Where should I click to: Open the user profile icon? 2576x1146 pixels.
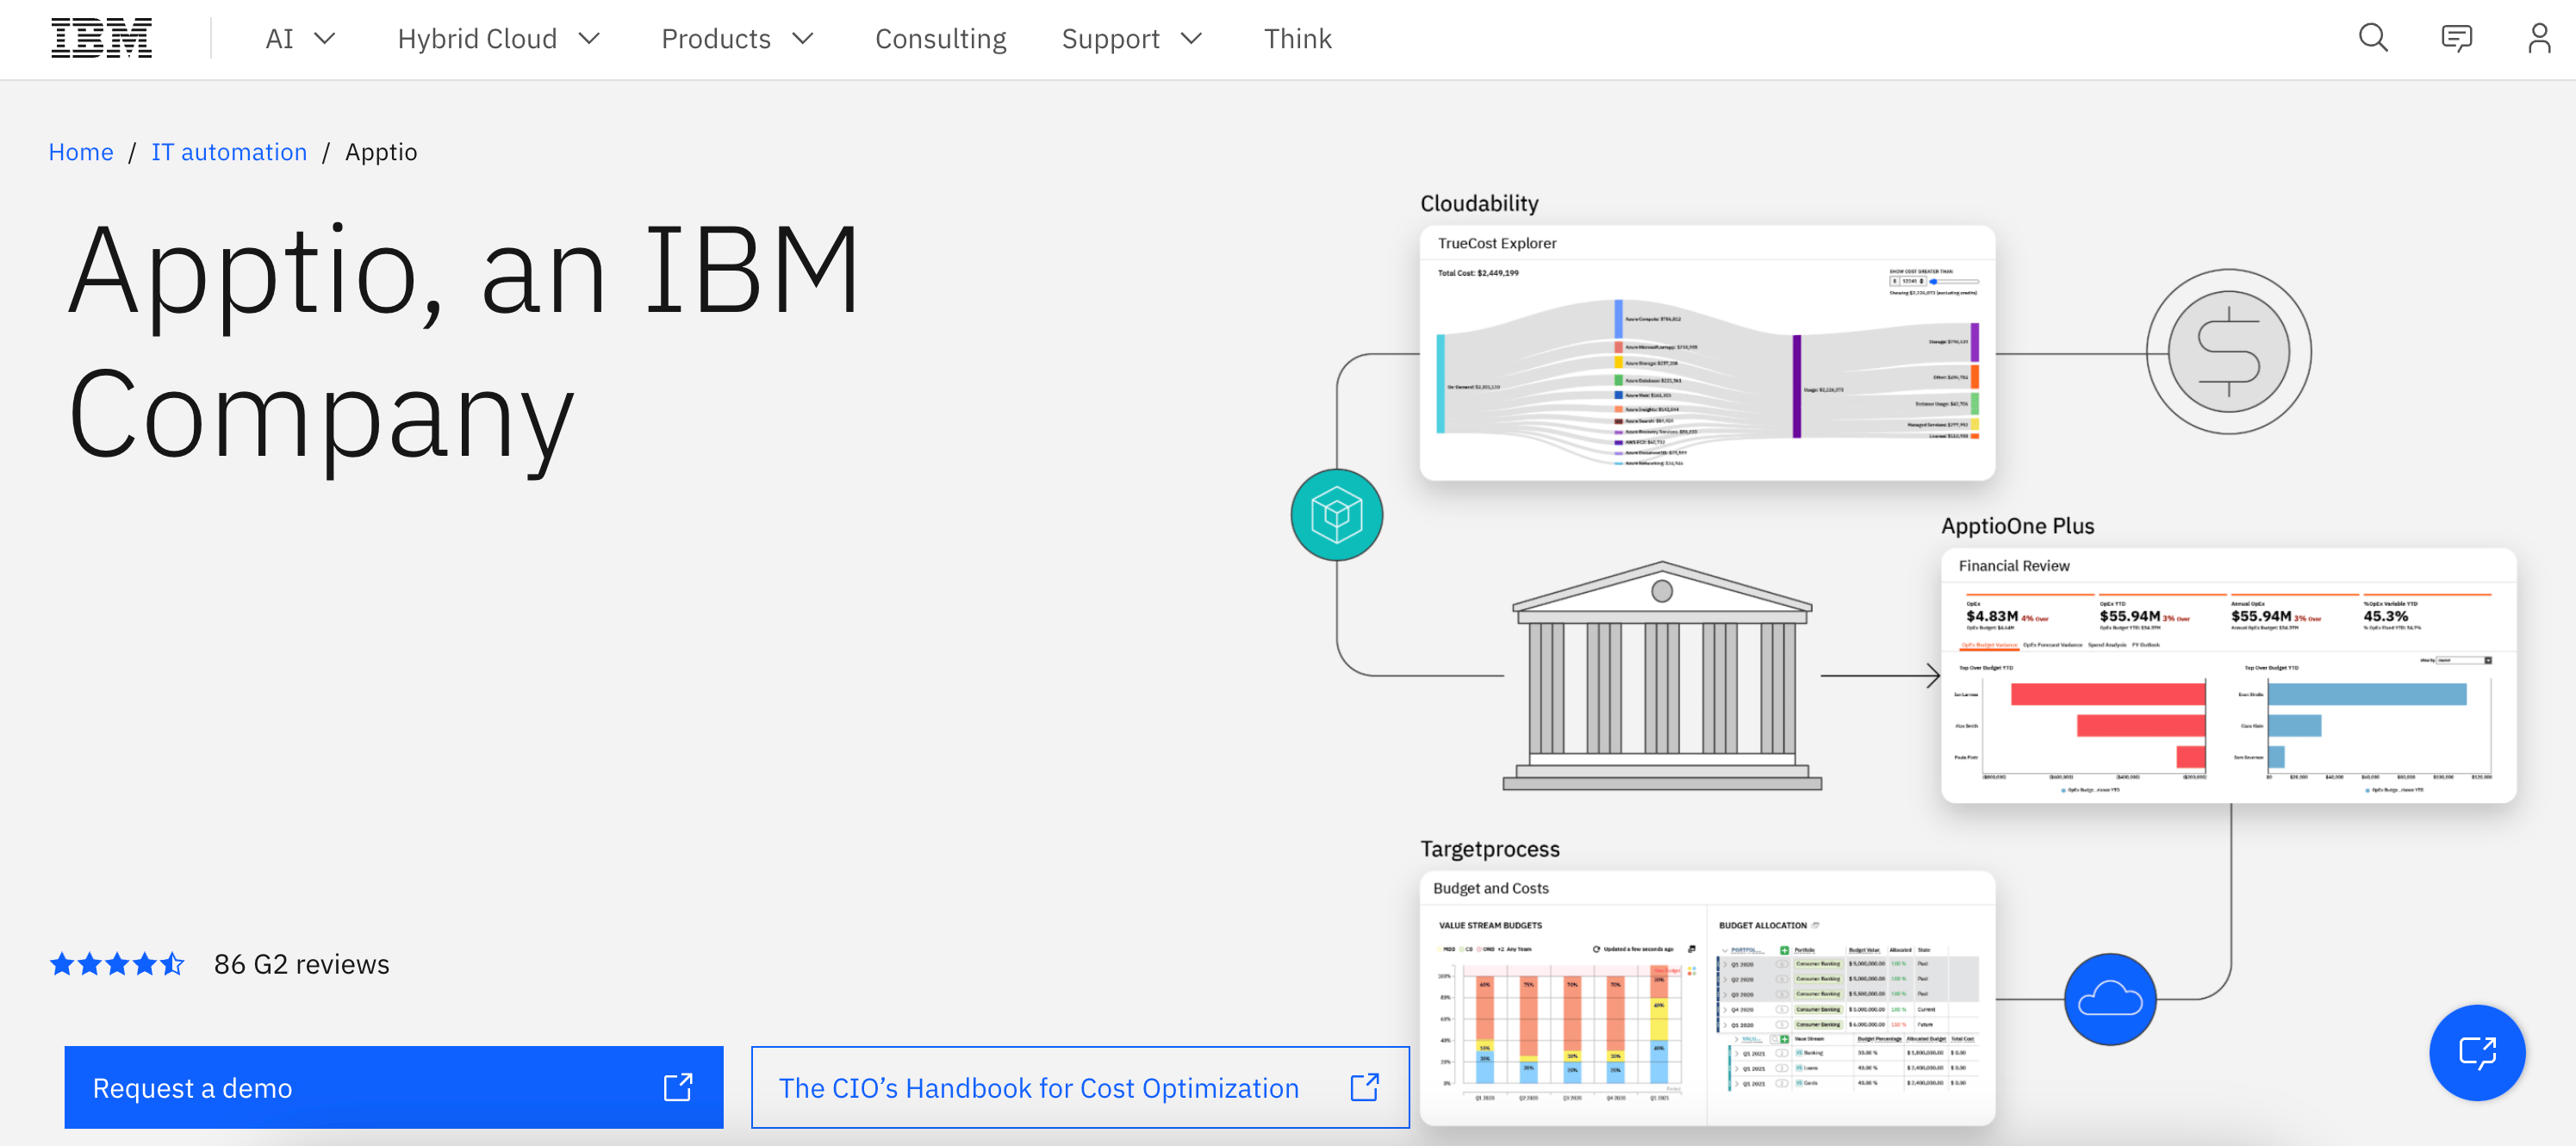click(2538, 38)
